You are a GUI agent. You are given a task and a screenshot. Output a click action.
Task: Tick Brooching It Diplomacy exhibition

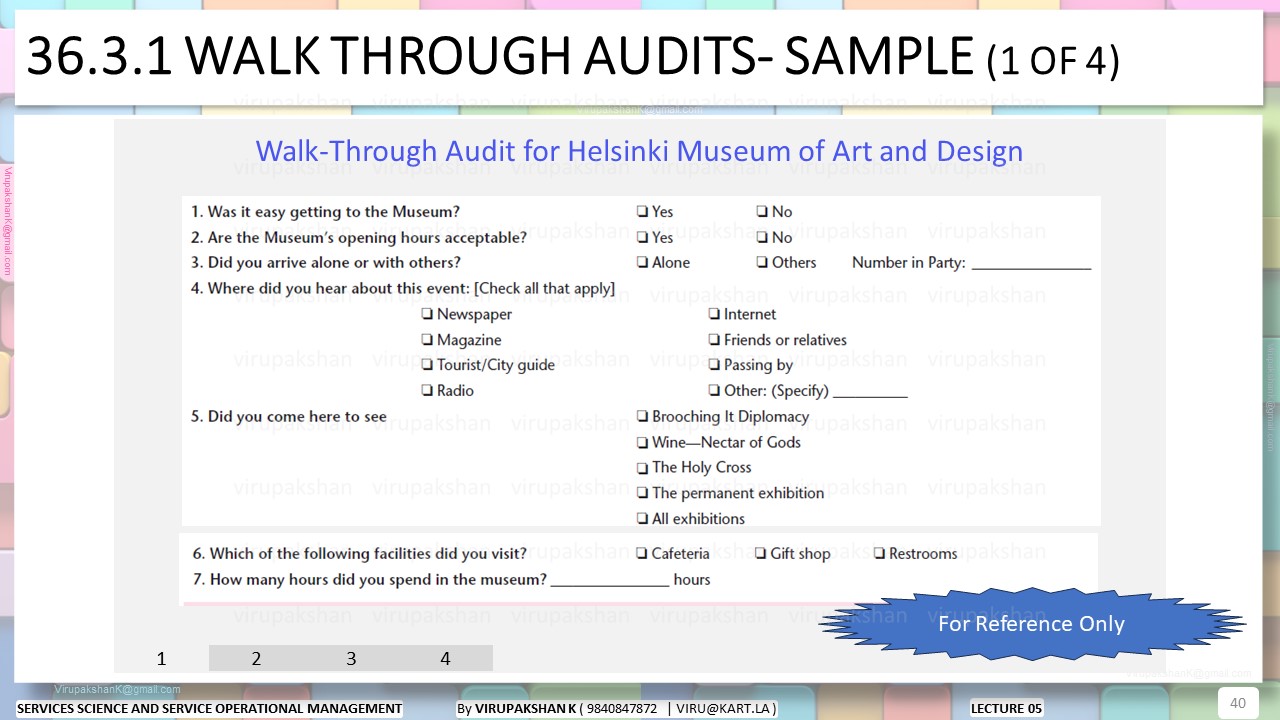[x=642, y=417]
